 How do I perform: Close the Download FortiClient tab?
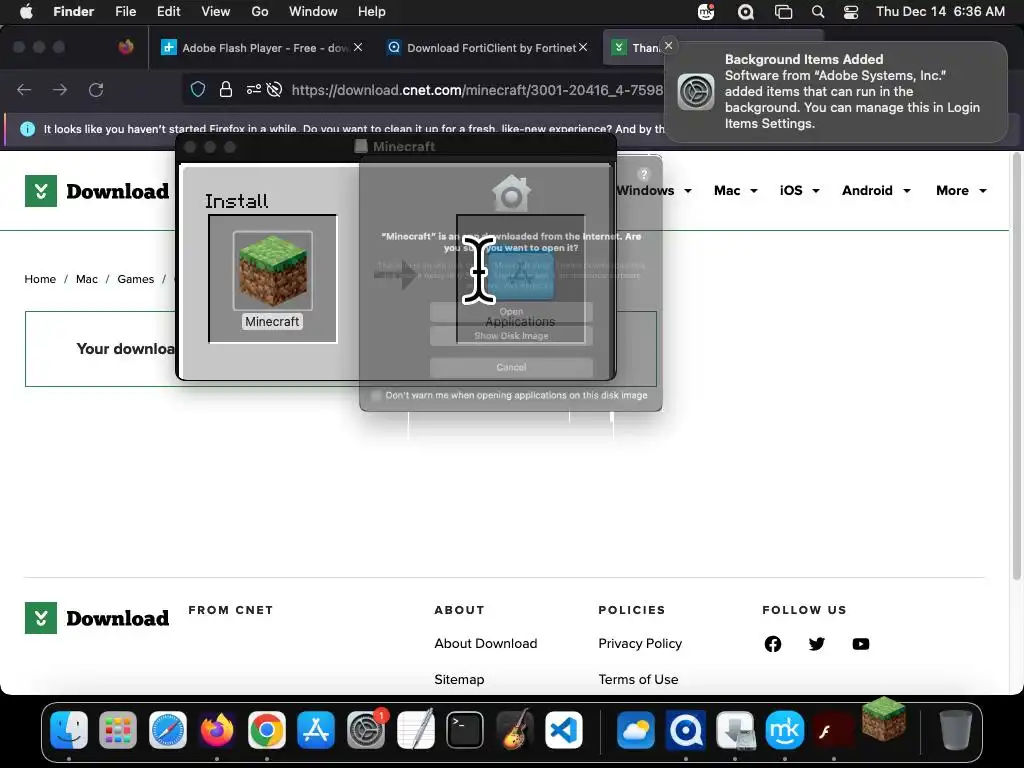point(583,47)
